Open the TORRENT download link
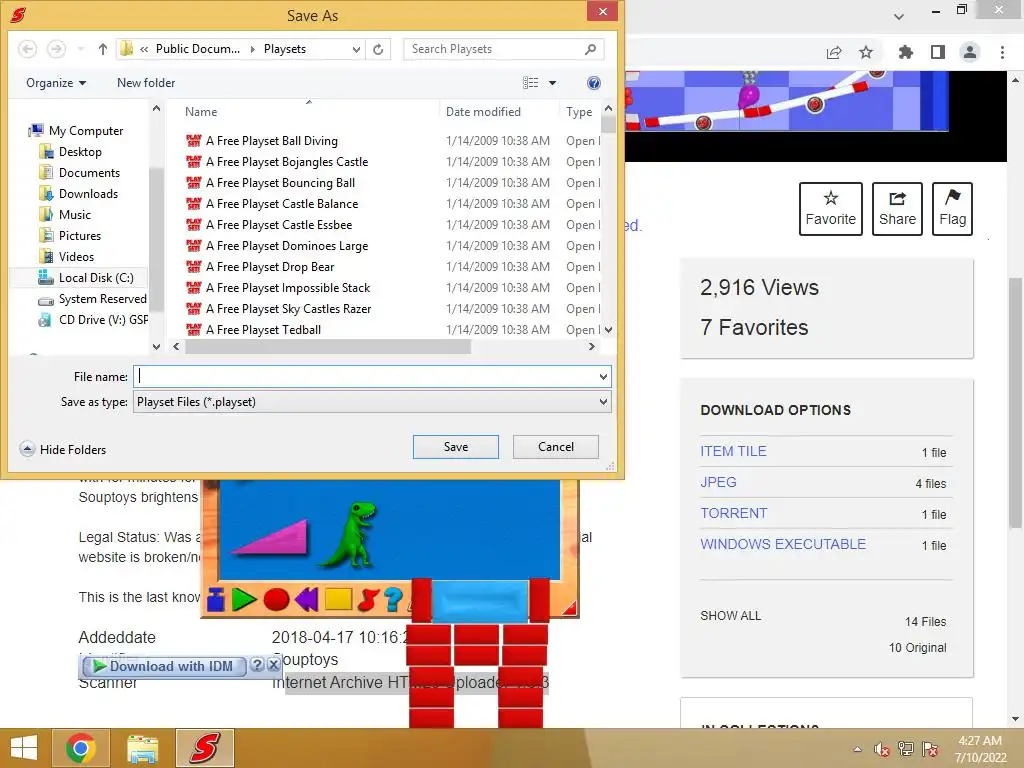 click(733, 513)
